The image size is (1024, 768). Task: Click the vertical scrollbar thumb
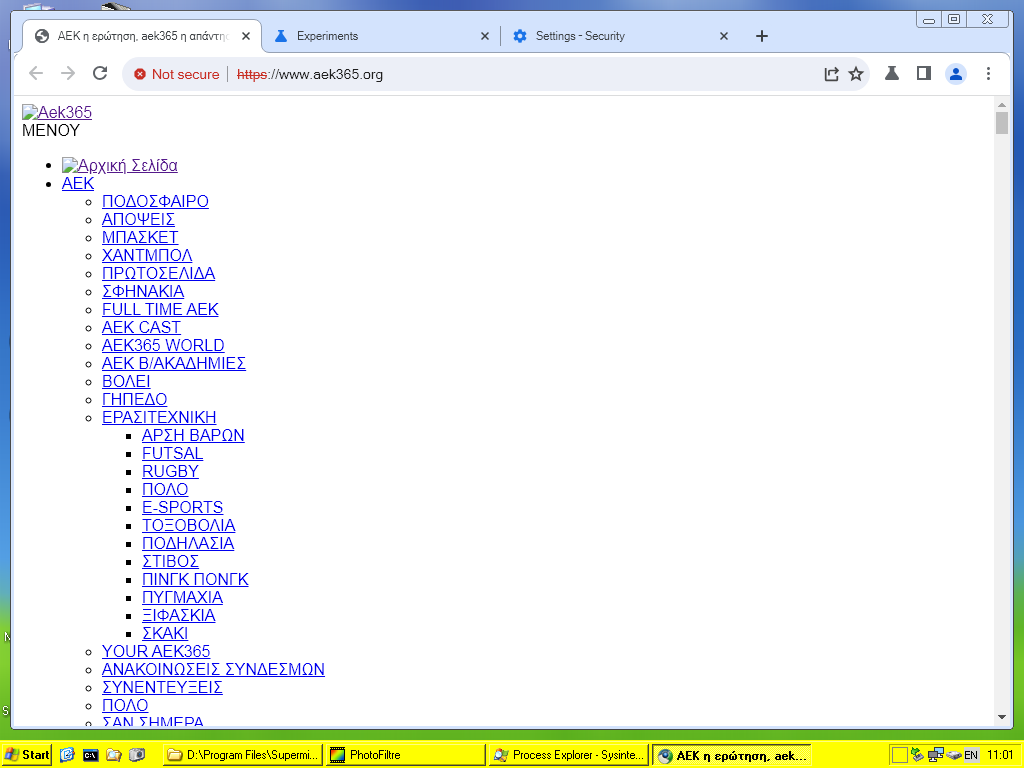tap(1002, 123)
